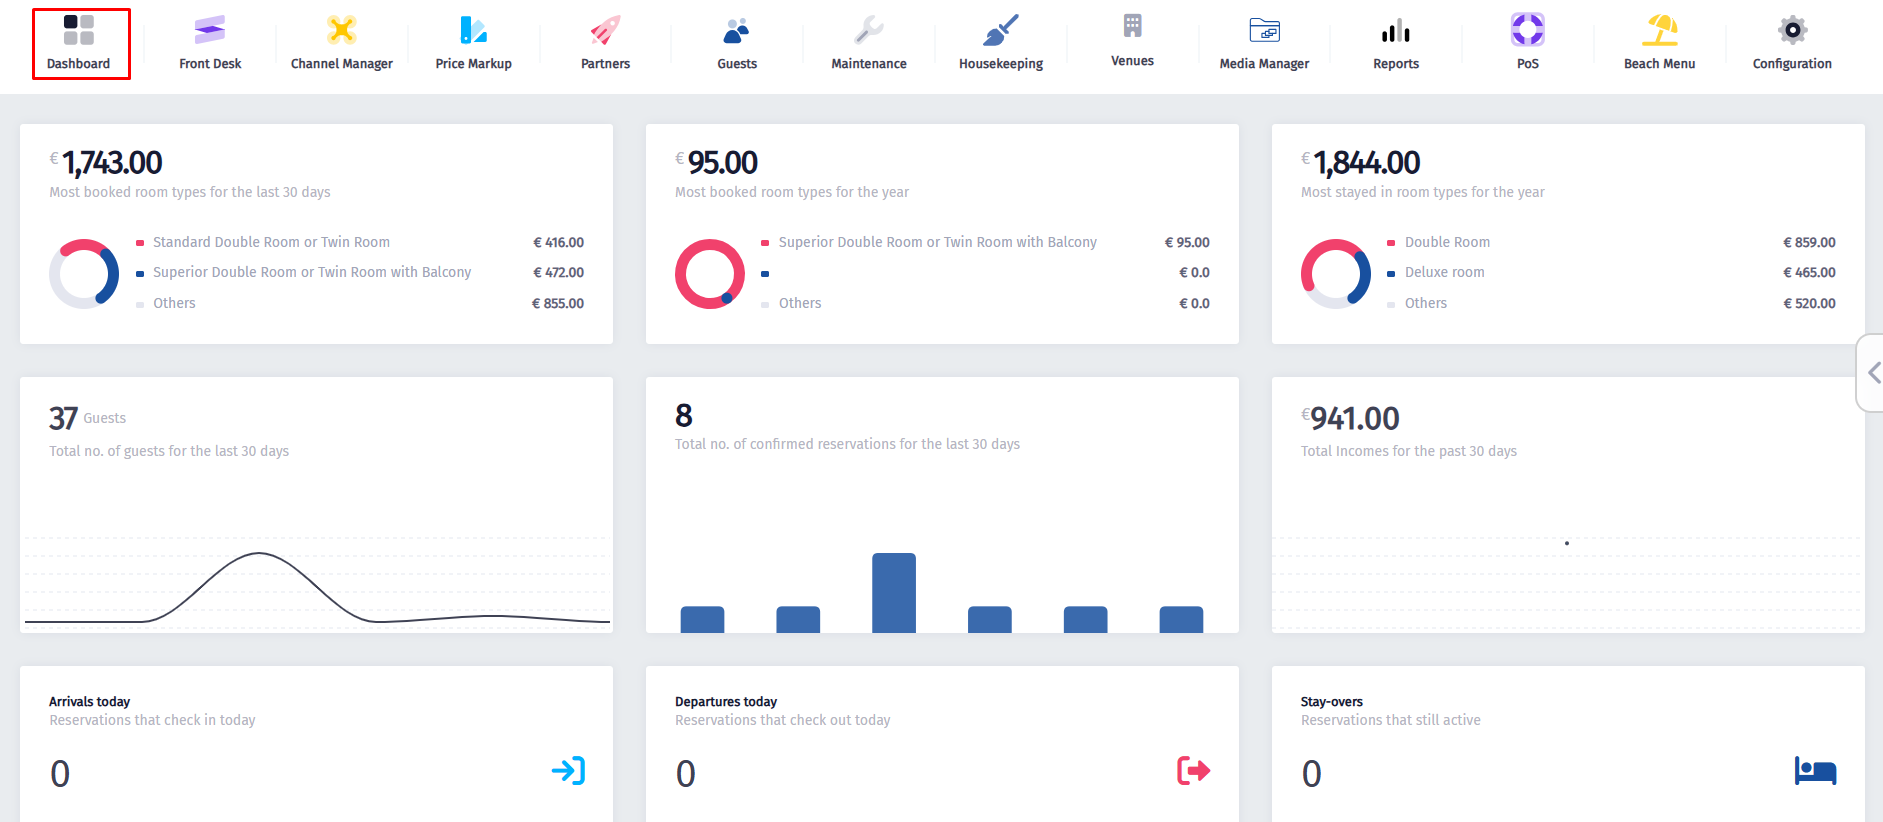Screen dimensions: 1883x822
Task: Click the "37" guests count
Action: (63, 418)
